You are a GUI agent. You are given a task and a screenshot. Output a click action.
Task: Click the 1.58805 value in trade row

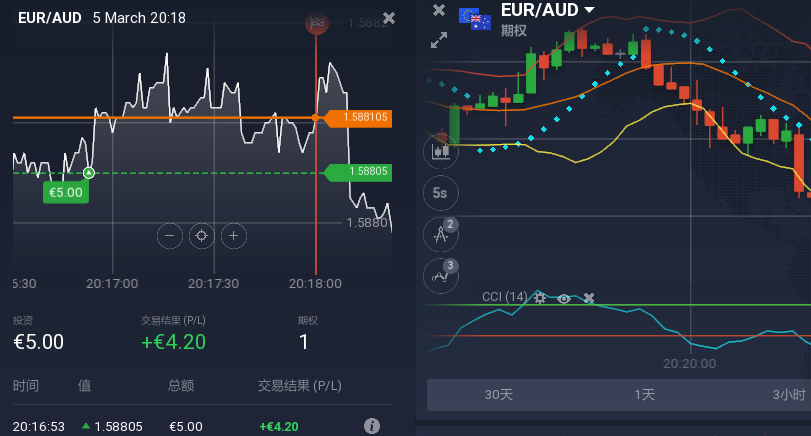click(x=118, y=427)
